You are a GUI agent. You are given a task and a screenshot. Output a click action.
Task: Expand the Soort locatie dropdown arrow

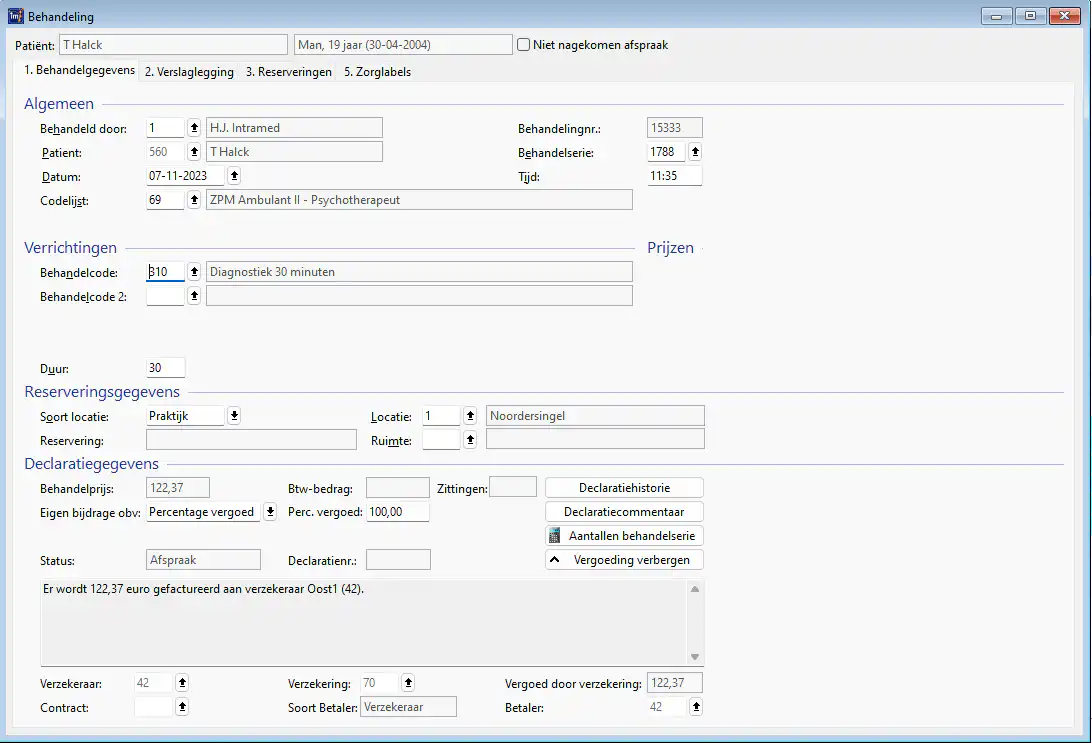coord(235,416)
